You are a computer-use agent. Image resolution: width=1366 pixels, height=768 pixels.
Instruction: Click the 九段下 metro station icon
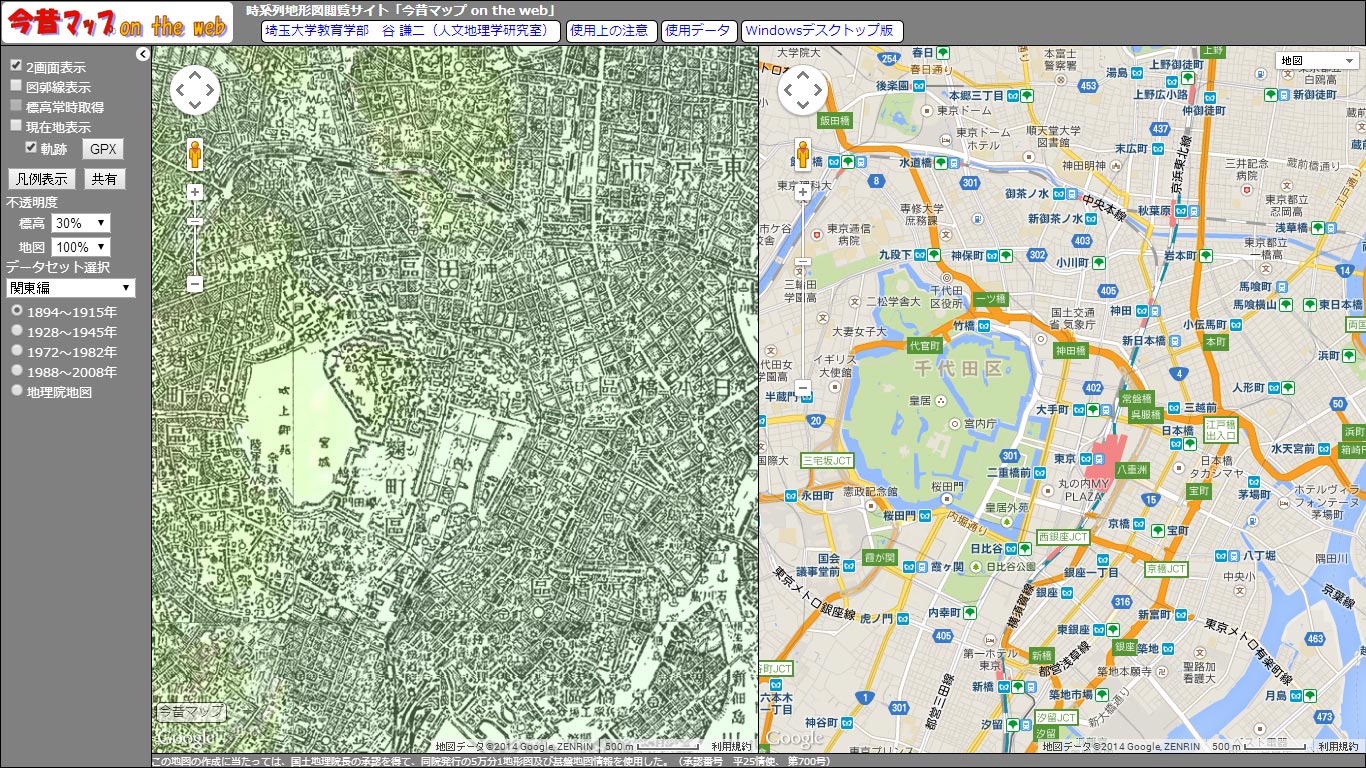[918, 255]
